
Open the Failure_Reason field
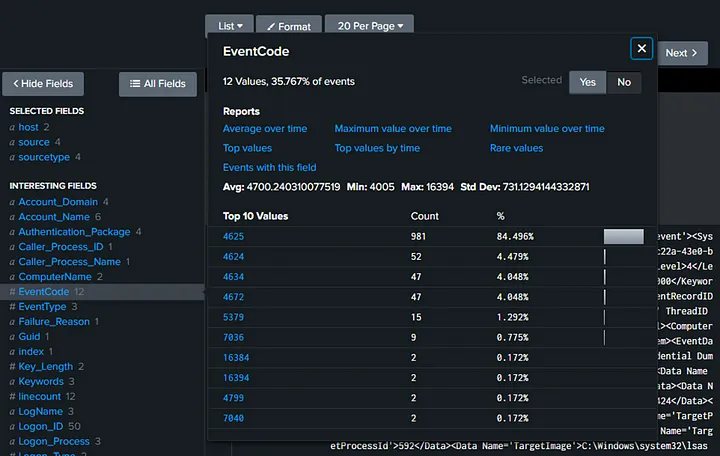click(x=54, y=321)
